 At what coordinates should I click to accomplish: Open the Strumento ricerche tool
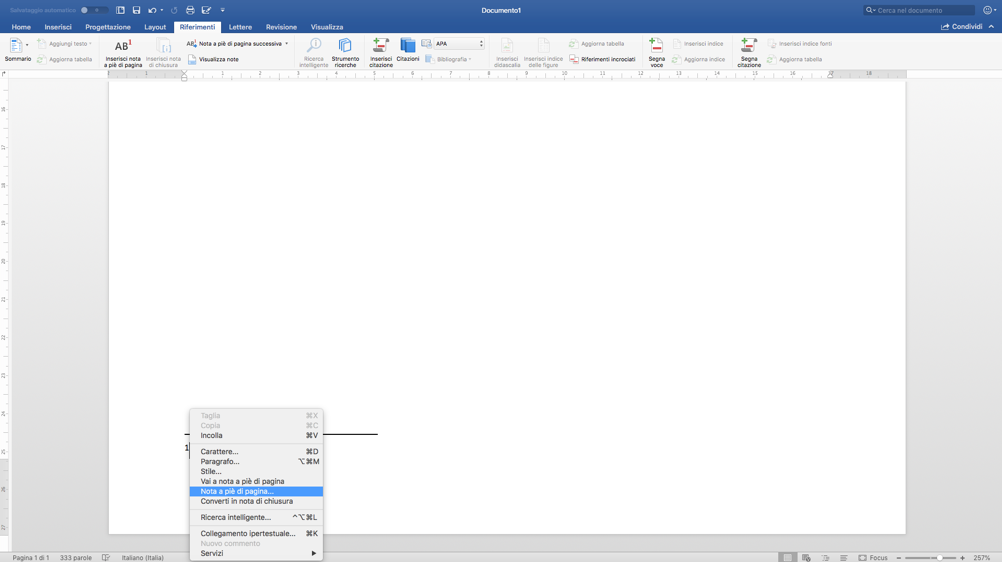[345, 52]
